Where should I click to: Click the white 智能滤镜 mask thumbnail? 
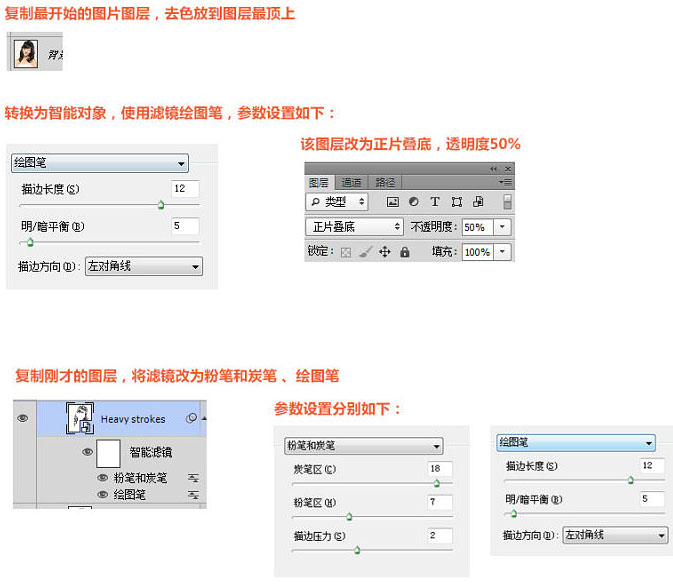tap(108, 453)
